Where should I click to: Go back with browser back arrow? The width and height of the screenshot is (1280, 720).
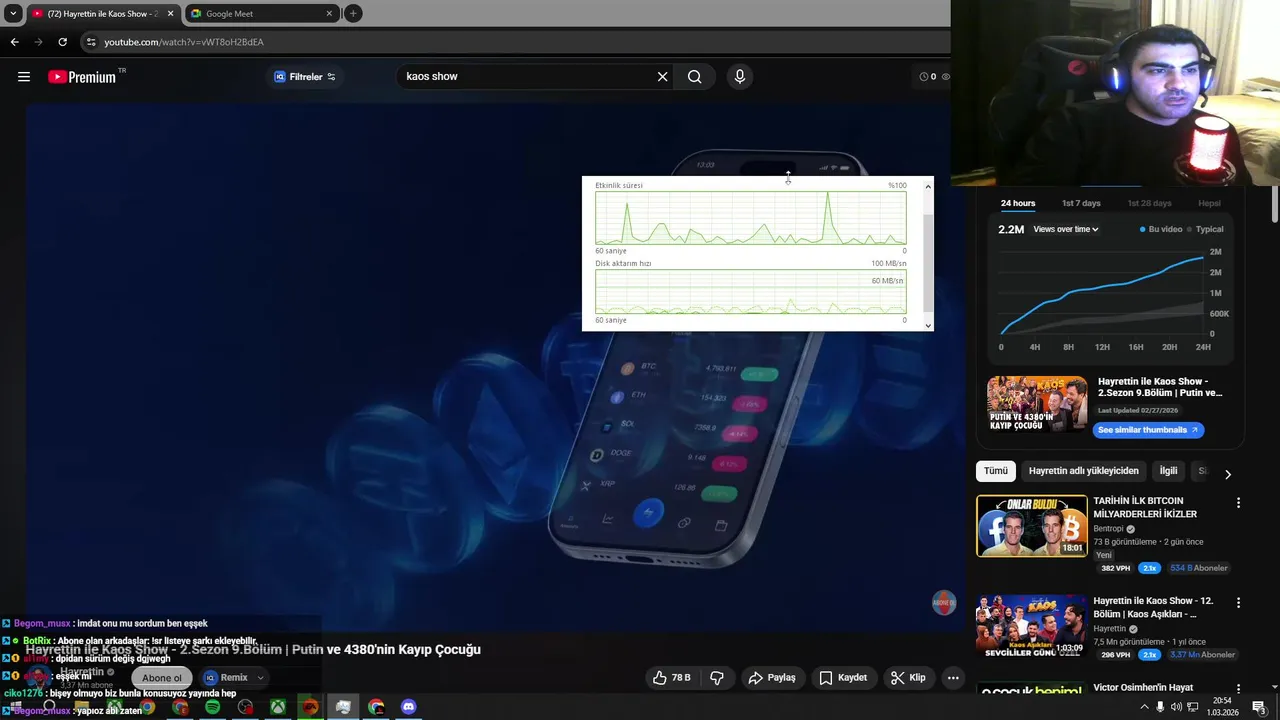[x=14, y=42]
